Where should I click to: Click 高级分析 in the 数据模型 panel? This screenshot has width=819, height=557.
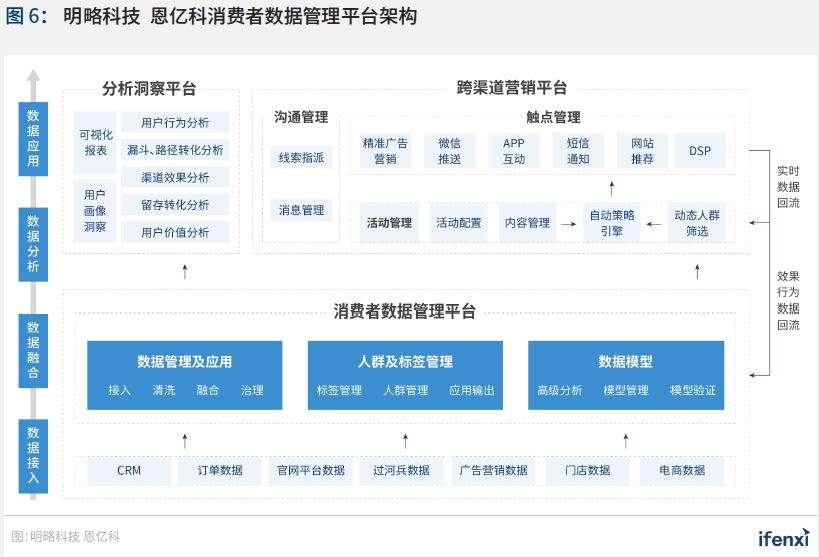(559, 390)
